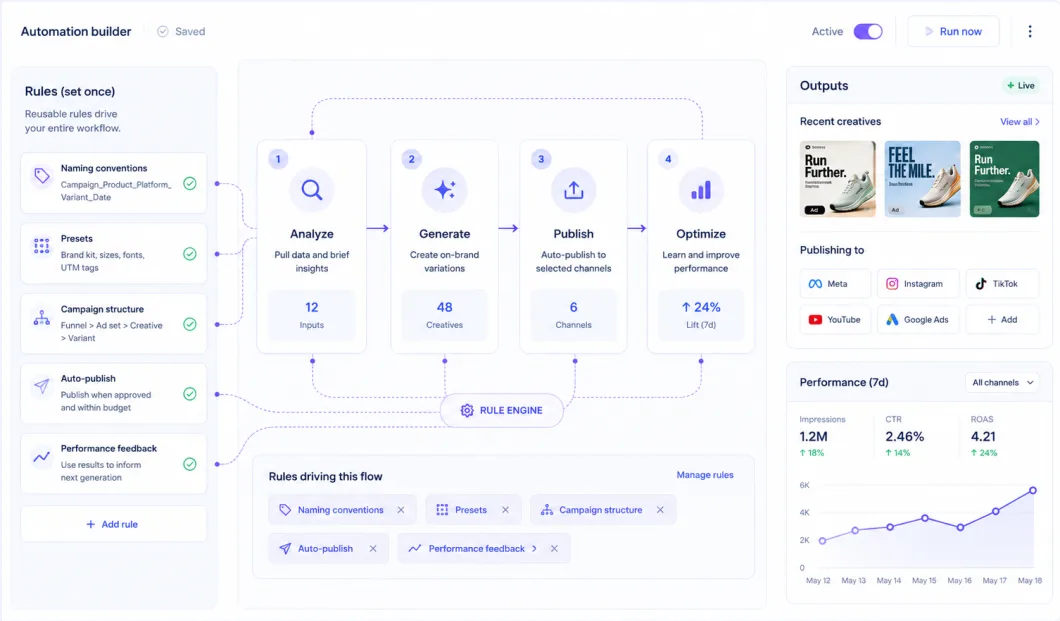Open the green Run Further creative thumbnail
Image resolution: width=1060 pixels, height=621 pixels.
click(1005, 179)
